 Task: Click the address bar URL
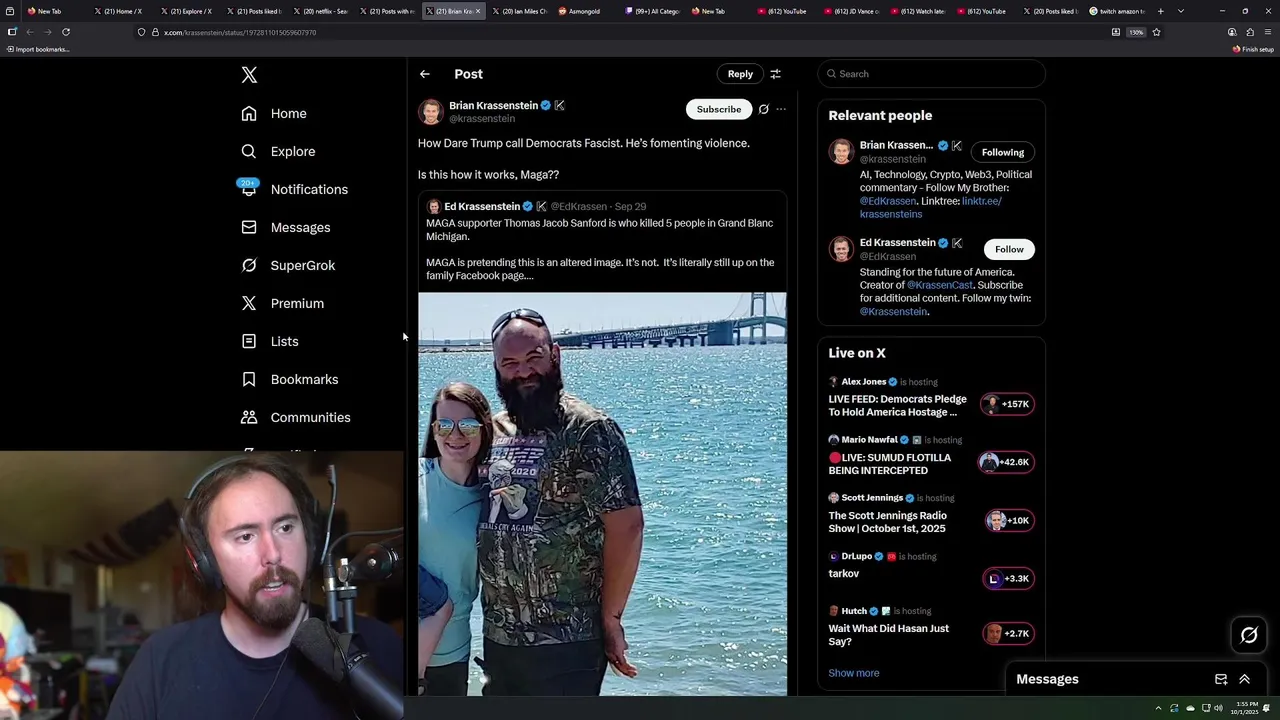click(x=240, y=32)
